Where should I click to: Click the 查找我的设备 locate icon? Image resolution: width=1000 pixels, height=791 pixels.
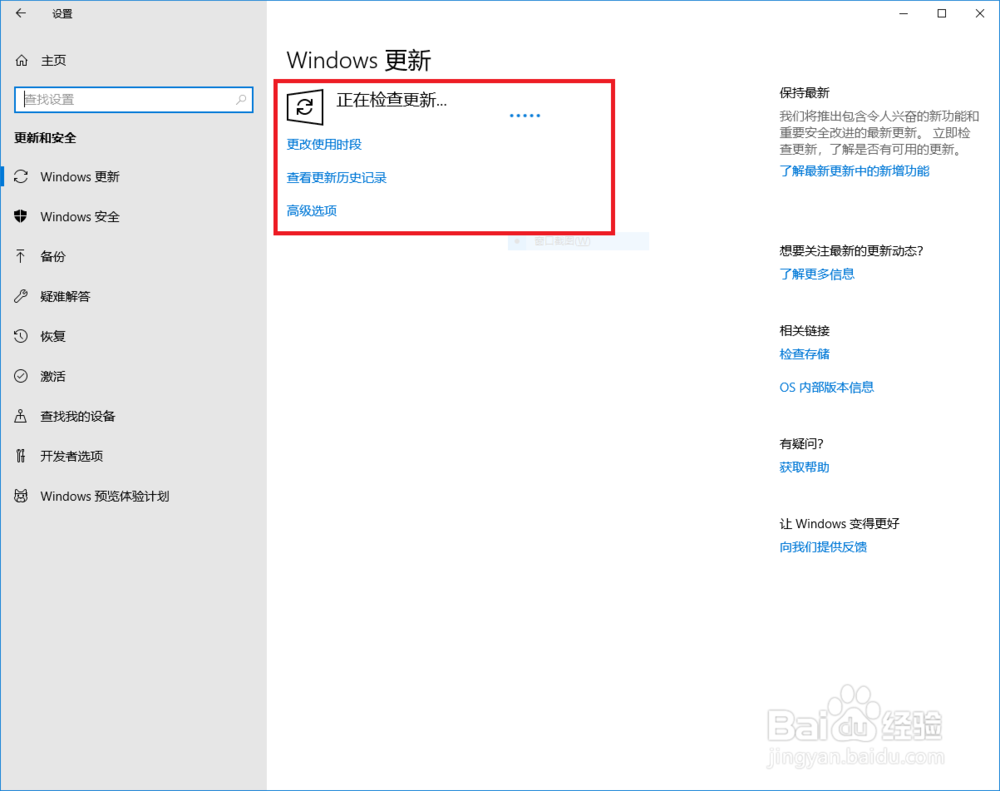21,416
